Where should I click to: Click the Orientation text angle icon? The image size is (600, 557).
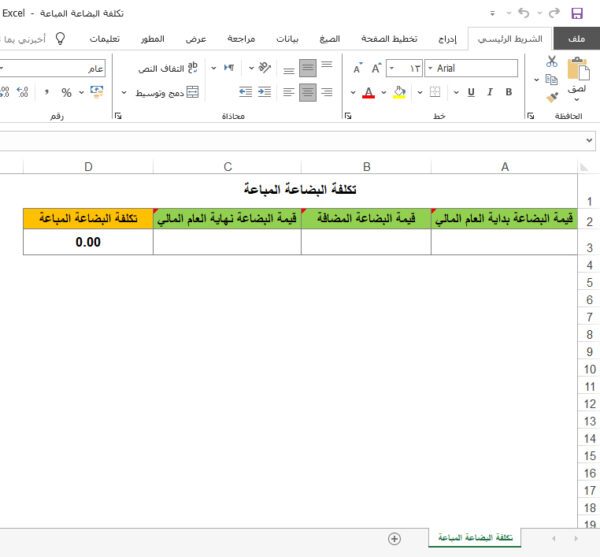coord(264,68)
